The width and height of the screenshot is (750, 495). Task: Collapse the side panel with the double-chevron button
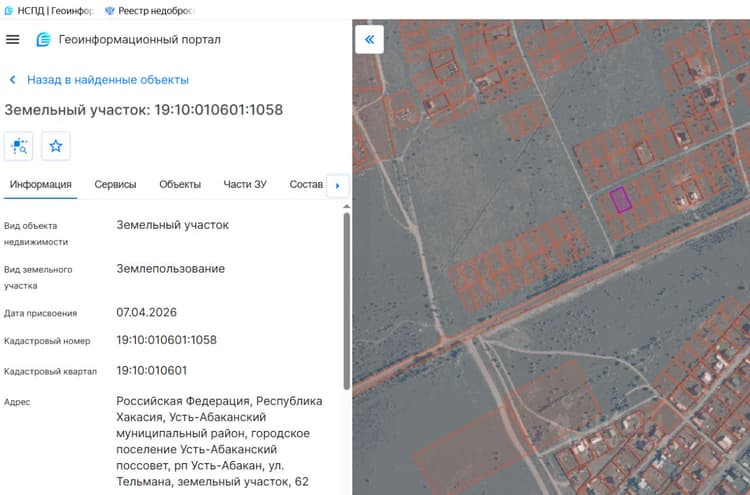pos(369,39)
